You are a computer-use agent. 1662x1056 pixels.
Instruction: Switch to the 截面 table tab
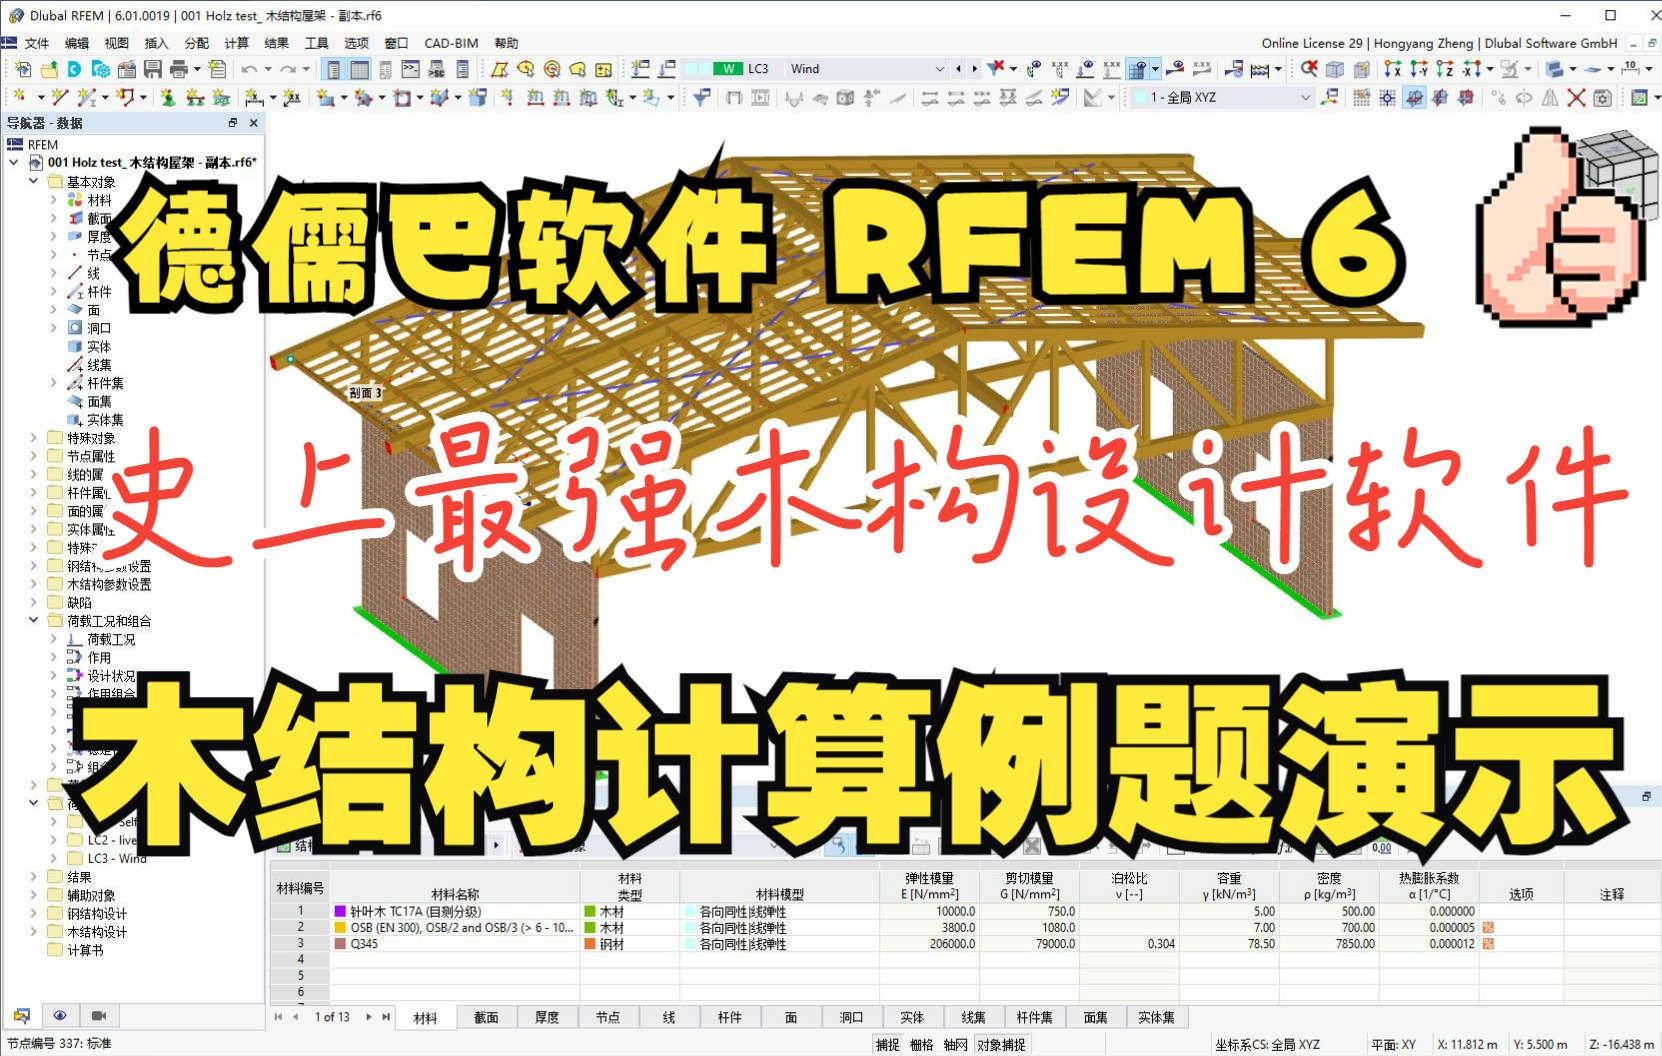pos(486,1017)
